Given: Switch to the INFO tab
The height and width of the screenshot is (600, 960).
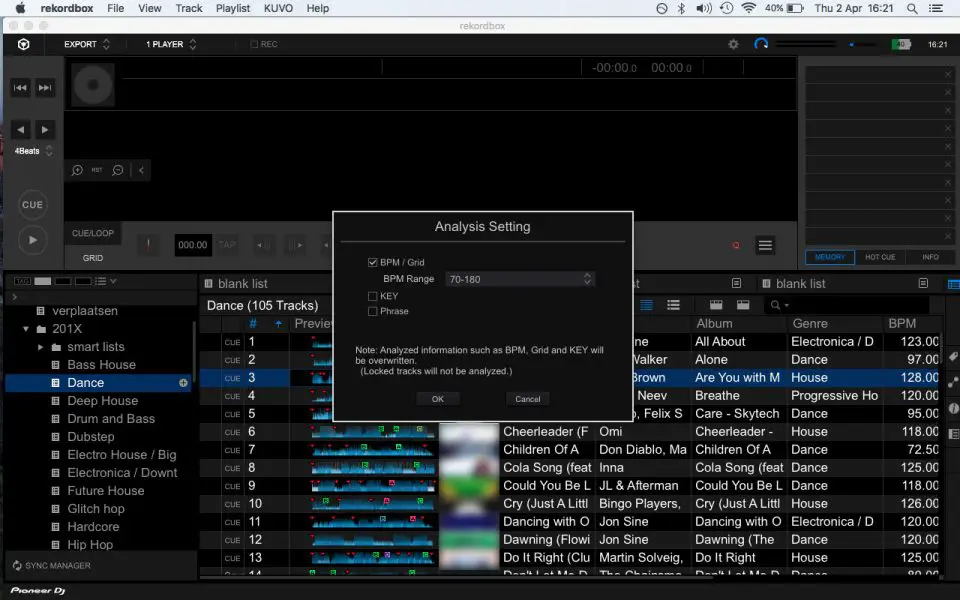Looking at the screenshot, I should 930,257.
